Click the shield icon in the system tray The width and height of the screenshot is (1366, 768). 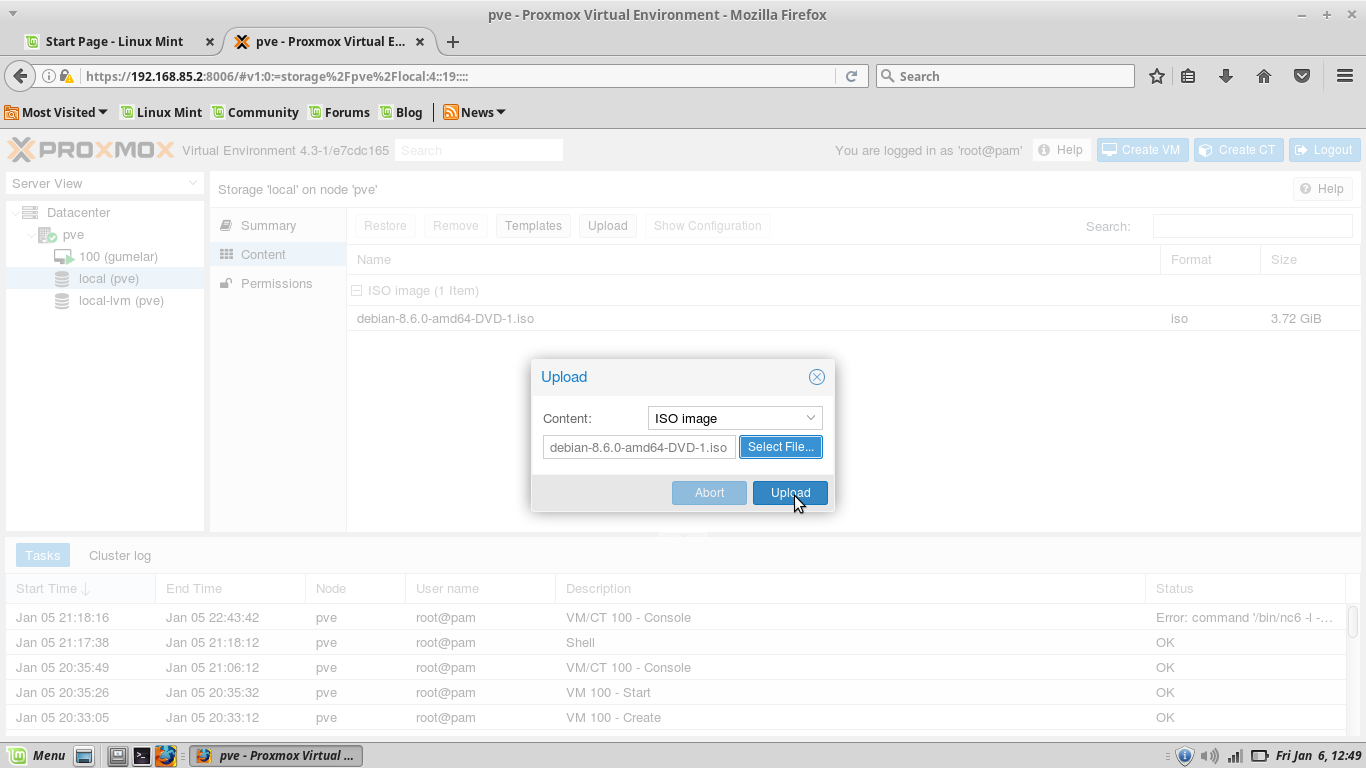(x=1185, y=756)
